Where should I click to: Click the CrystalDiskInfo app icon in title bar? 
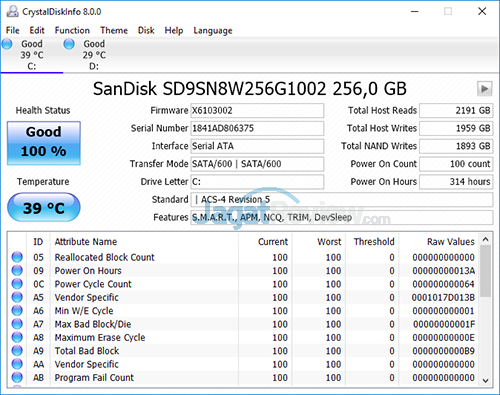(12, 11)
